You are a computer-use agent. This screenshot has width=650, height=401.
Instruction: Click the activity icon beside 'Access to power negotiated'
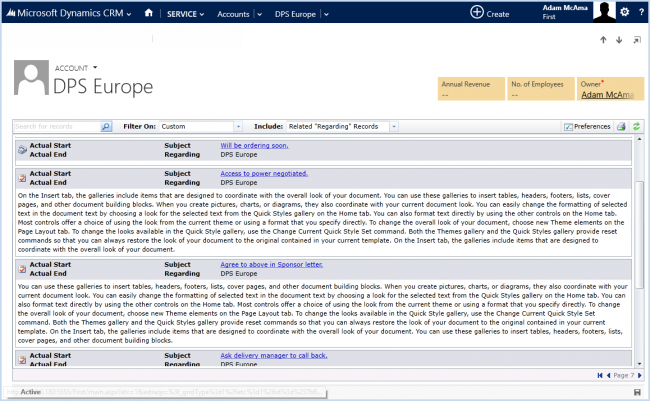(x=22, y=178)
